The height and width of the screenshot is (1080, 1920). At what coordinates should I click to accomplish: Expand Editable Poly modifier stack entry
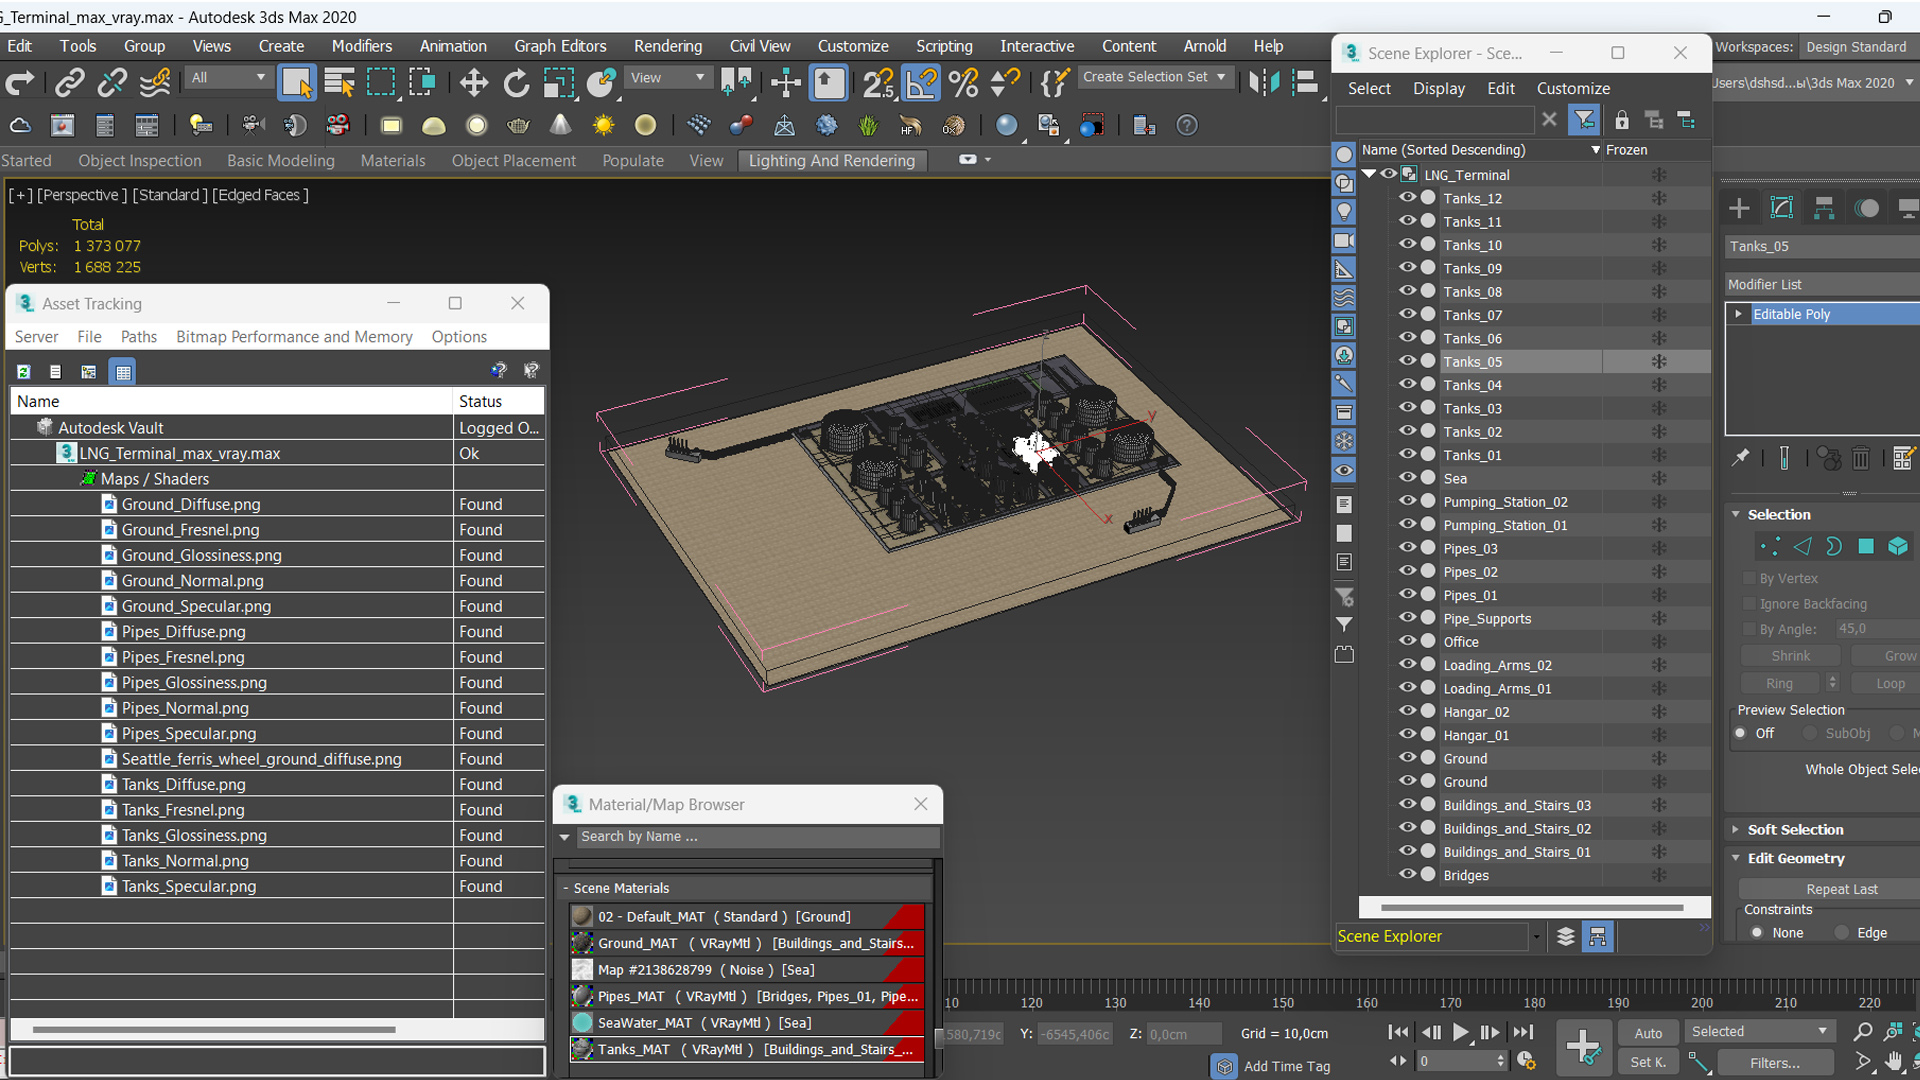(x=1738, y=314)
